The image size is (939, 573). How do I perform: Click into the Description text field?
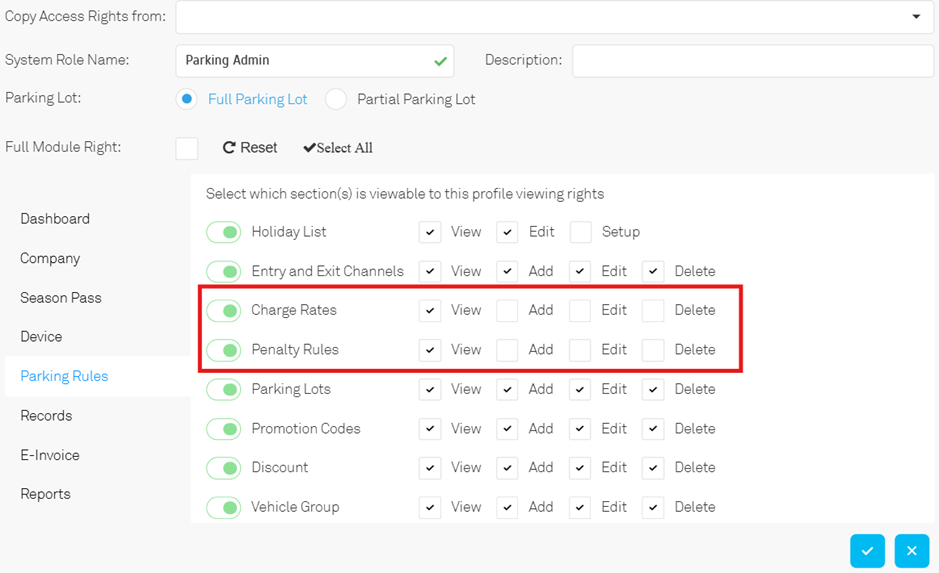[753, 60]
